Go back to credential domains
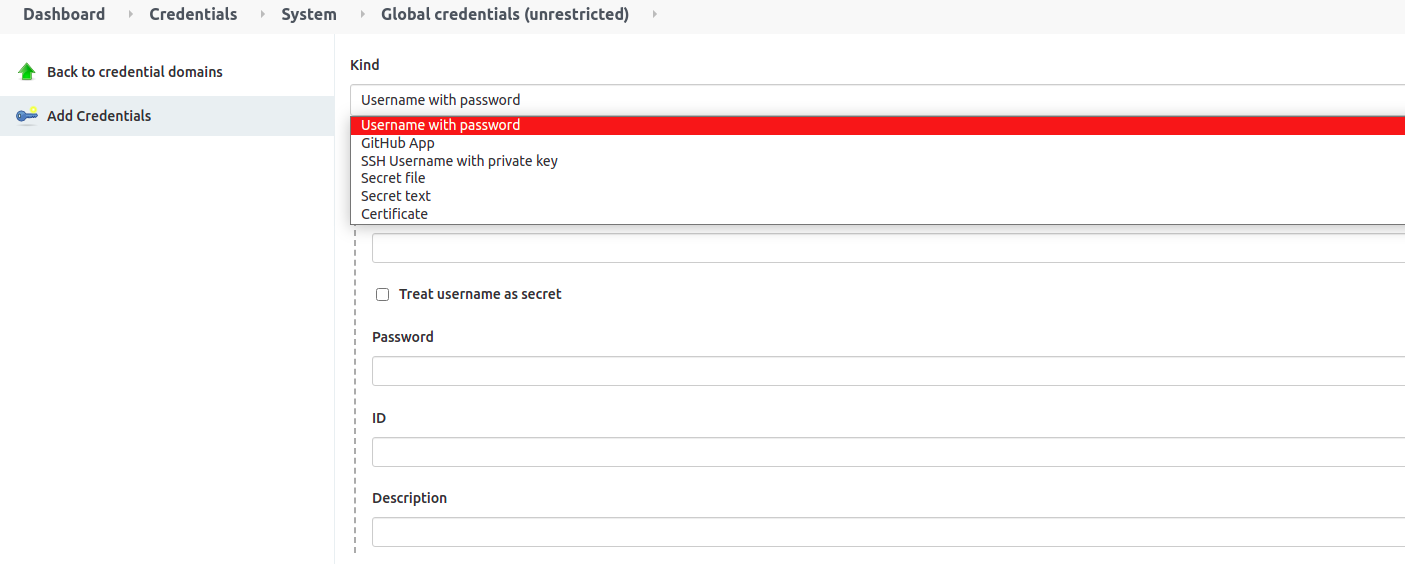Image resolution: width=1405 pixels, height=564 pixels. tap(135, 72)
